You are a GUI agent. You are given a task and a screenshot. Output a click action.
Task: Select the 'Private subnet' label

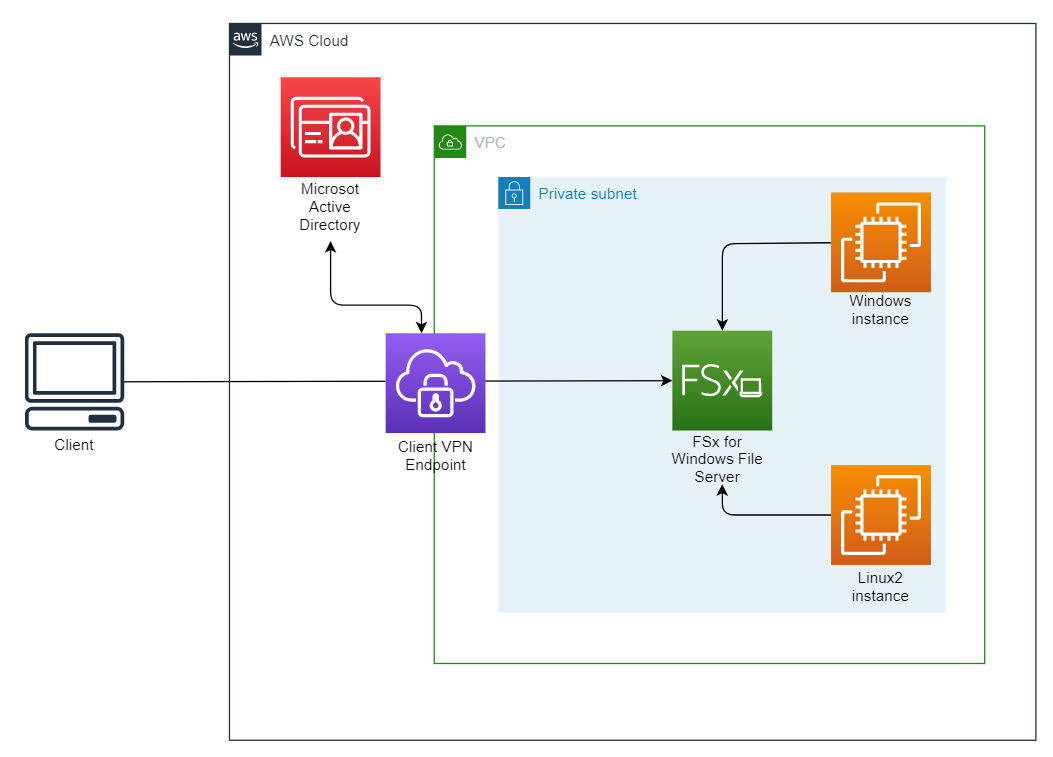[x=588, y=194]
